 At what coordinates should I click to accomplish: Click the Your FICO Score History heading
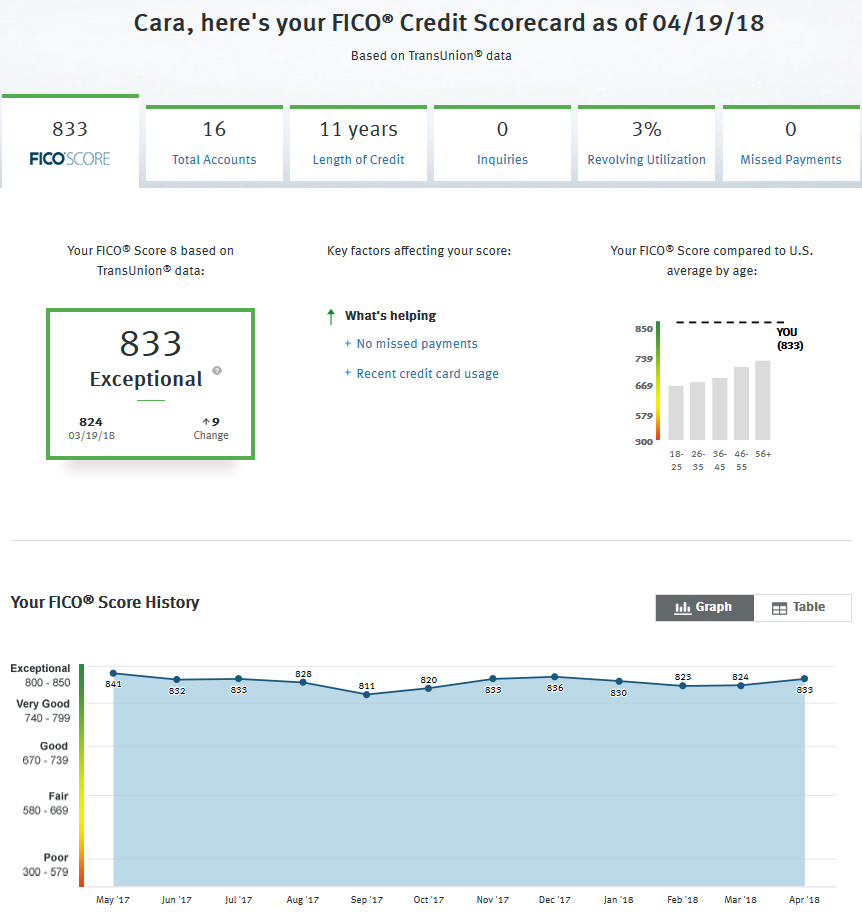pos(105,602)
